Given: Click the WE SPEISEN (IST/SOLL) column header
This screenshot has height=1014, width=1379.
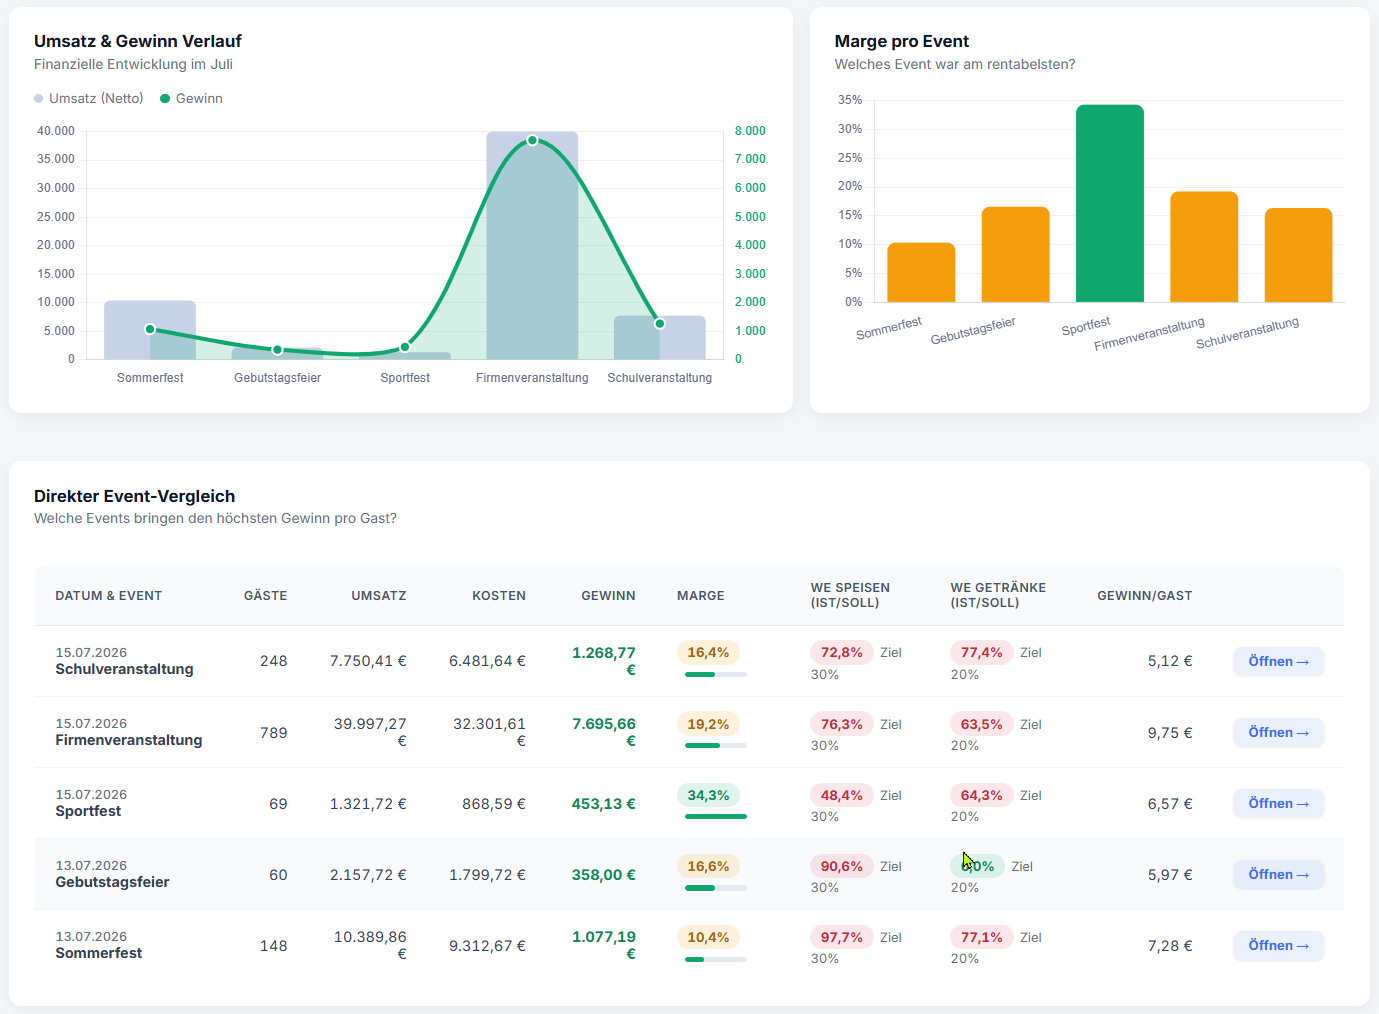Looking at the screenshot, I should 850,595.
